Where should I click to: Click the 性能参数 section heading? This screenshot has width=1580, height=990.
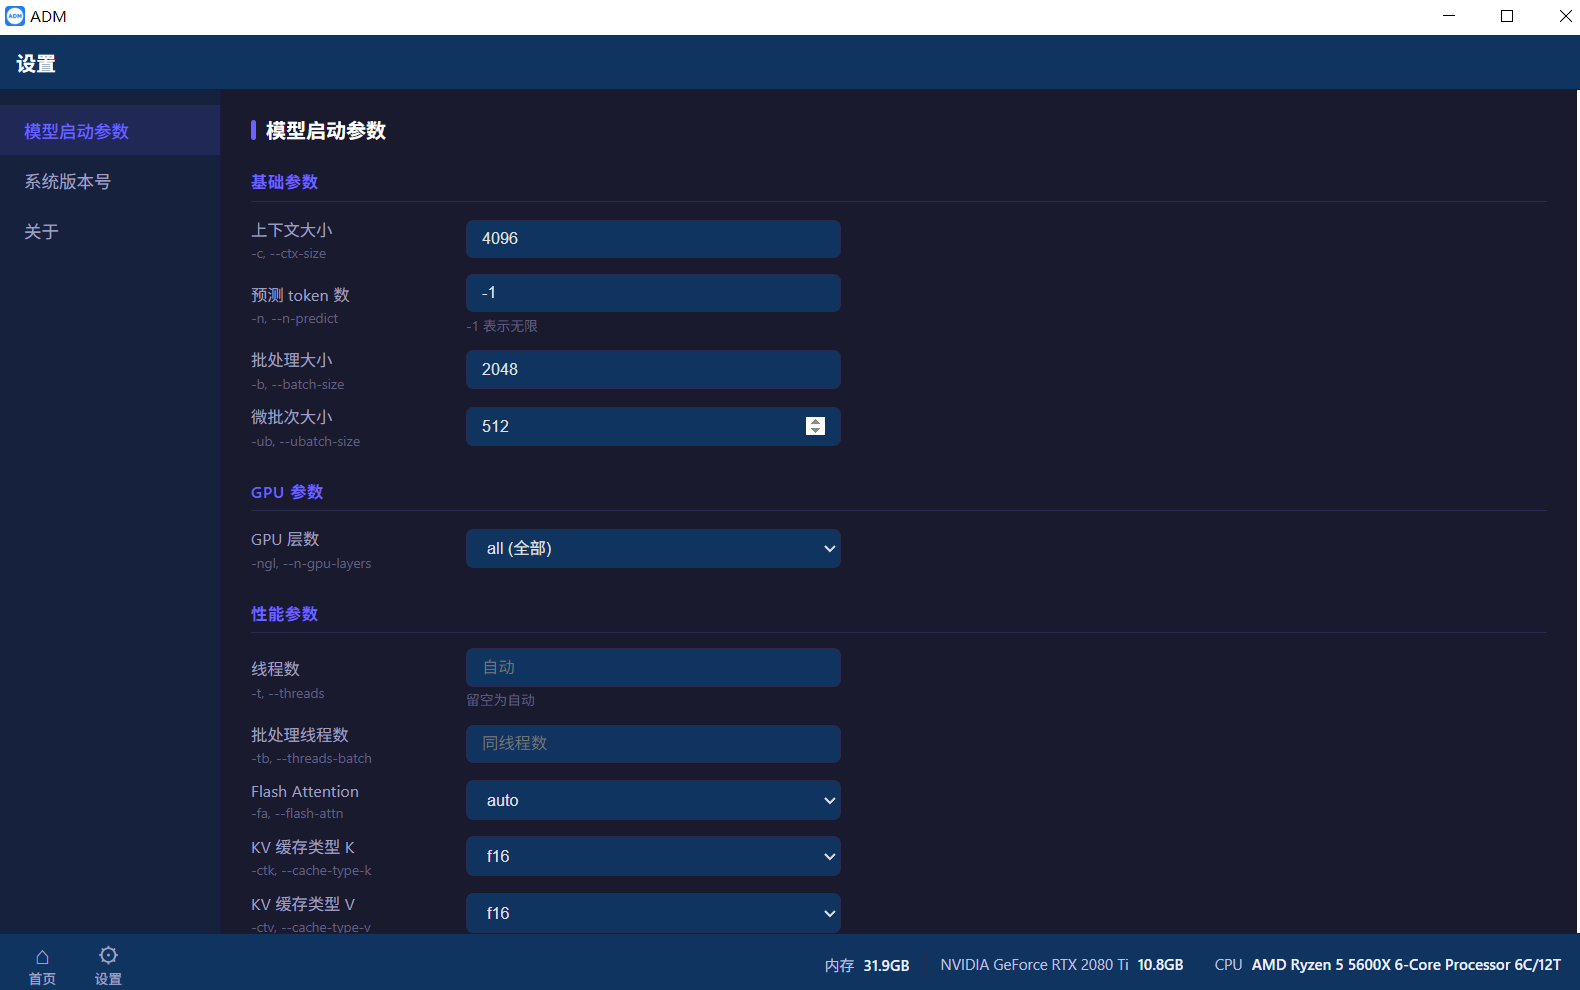click(x=284, y=614)
